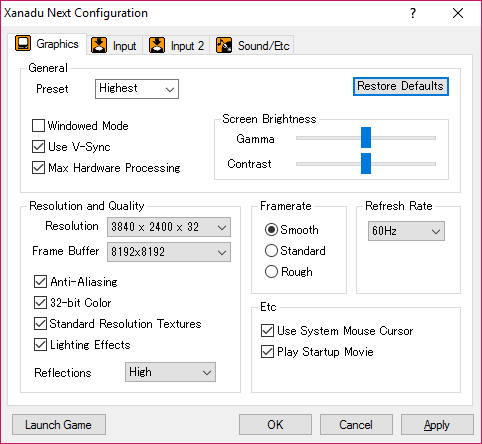The image size is (482, 444).
Task: Click the Input tab's download-arrow icon
Action: point(99,45)
